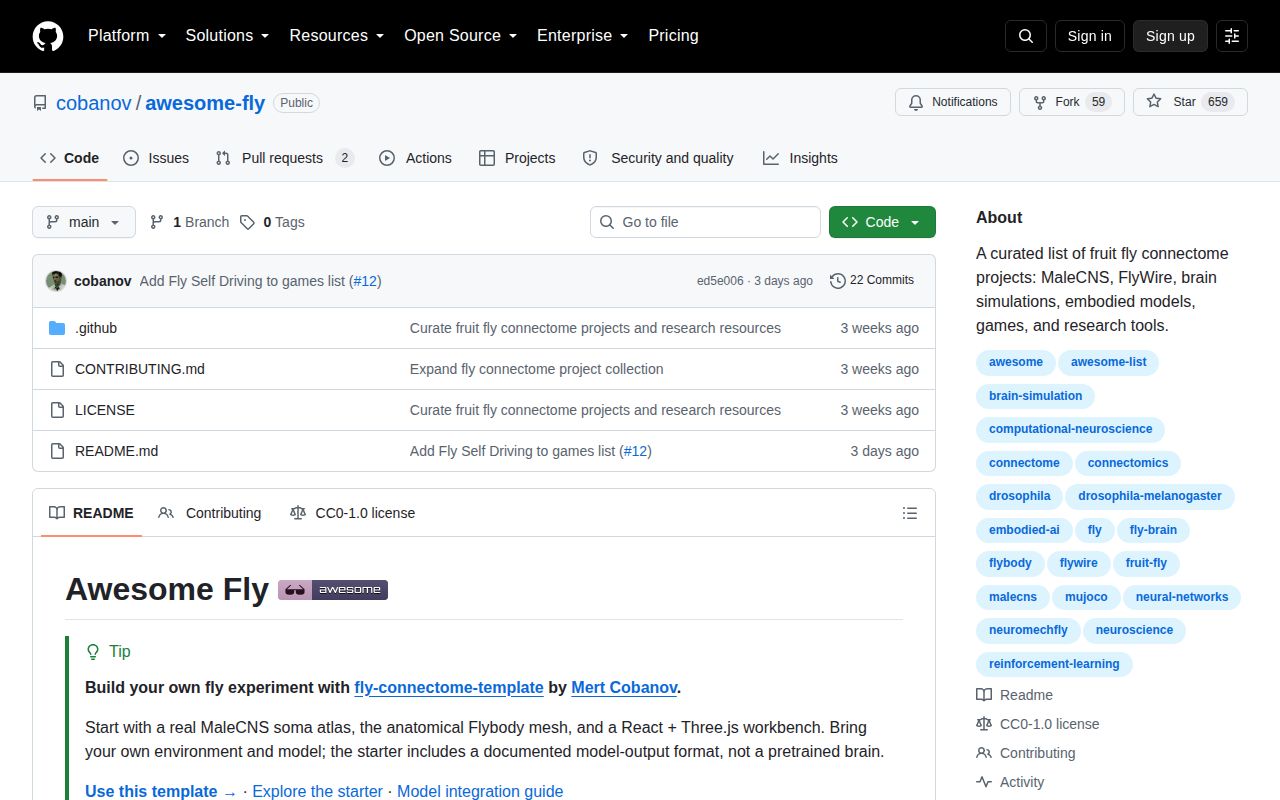
Task: Open the 0 Tags link
Action: click(272, 222)
